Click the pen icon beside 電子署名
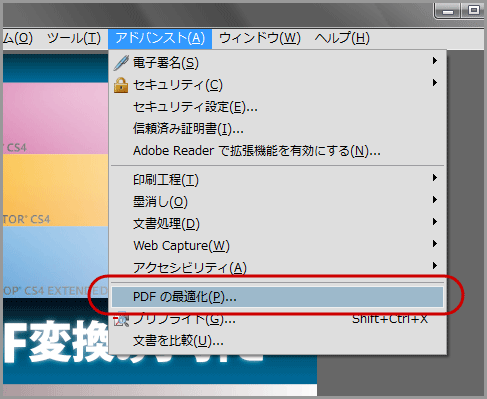The image size is (487, 399). 121,62
